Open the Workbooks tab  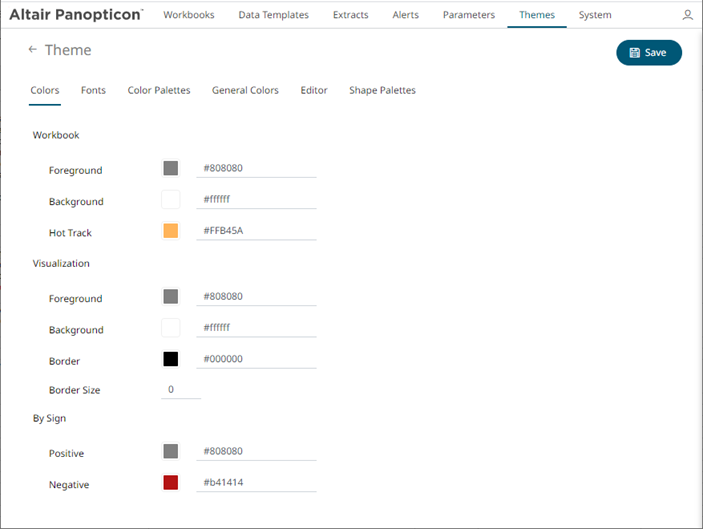[x=188, y=15]
